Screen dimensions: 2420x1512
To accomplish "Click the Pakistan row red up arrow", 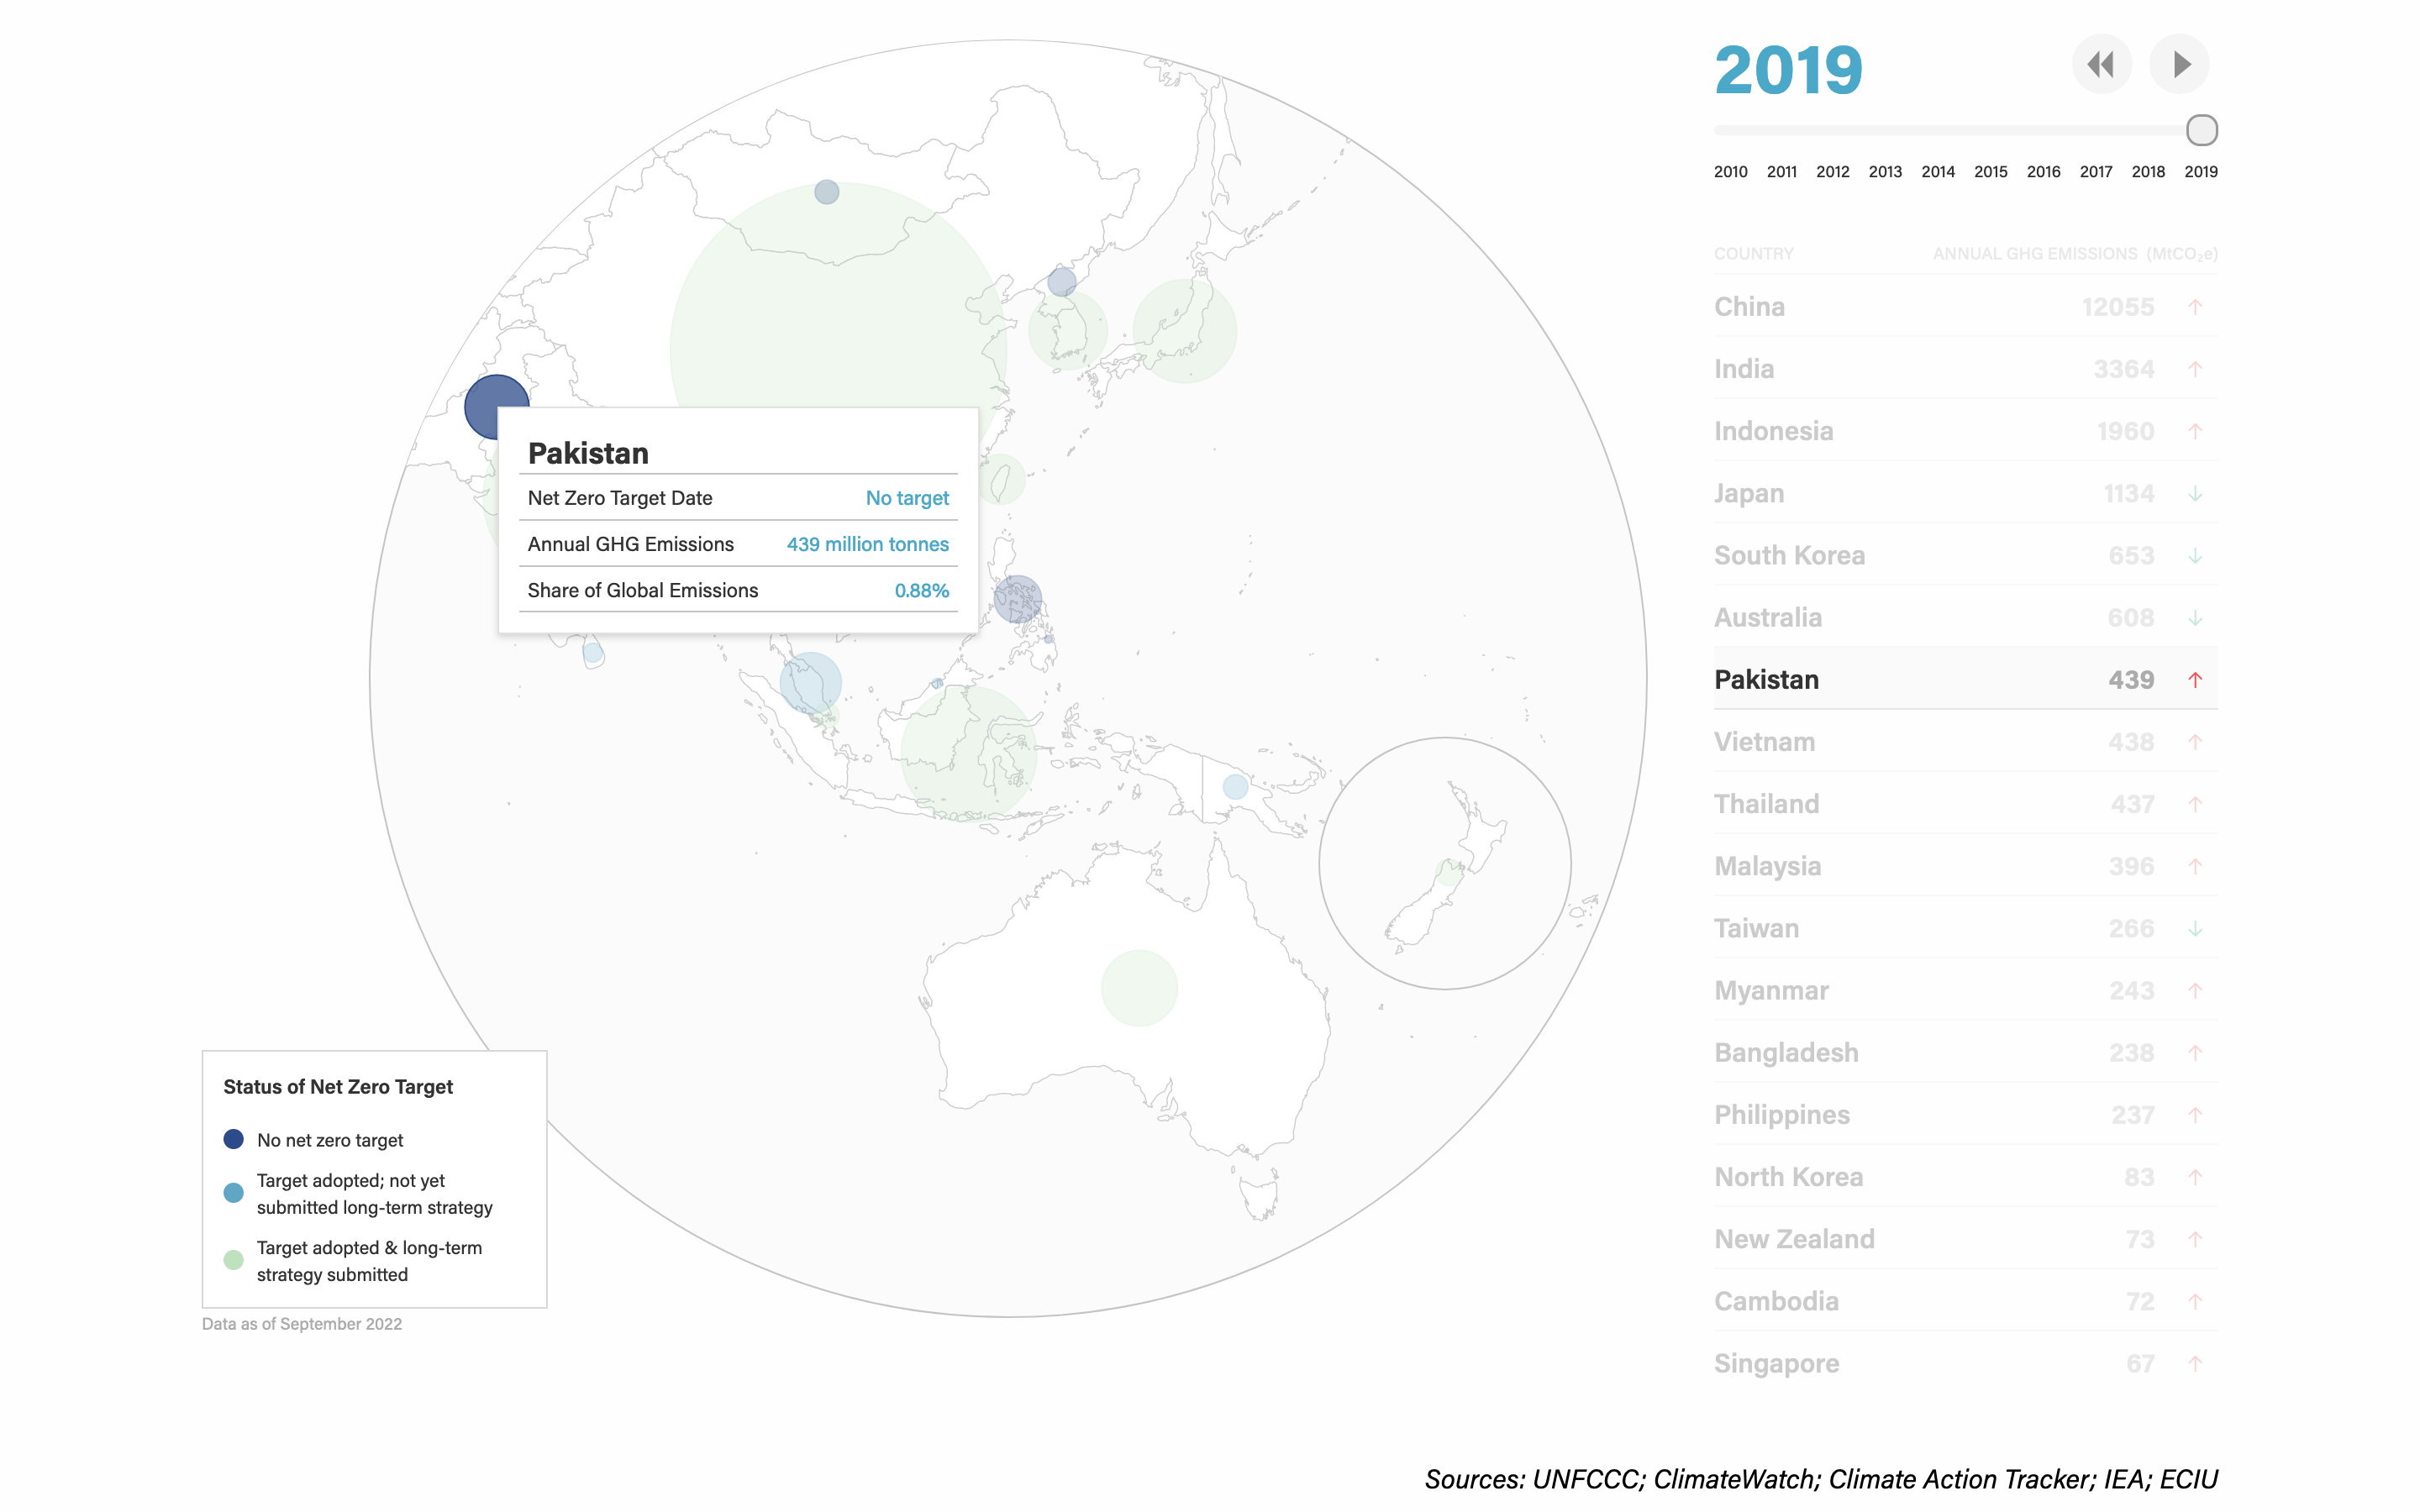I will (2194, 680).
